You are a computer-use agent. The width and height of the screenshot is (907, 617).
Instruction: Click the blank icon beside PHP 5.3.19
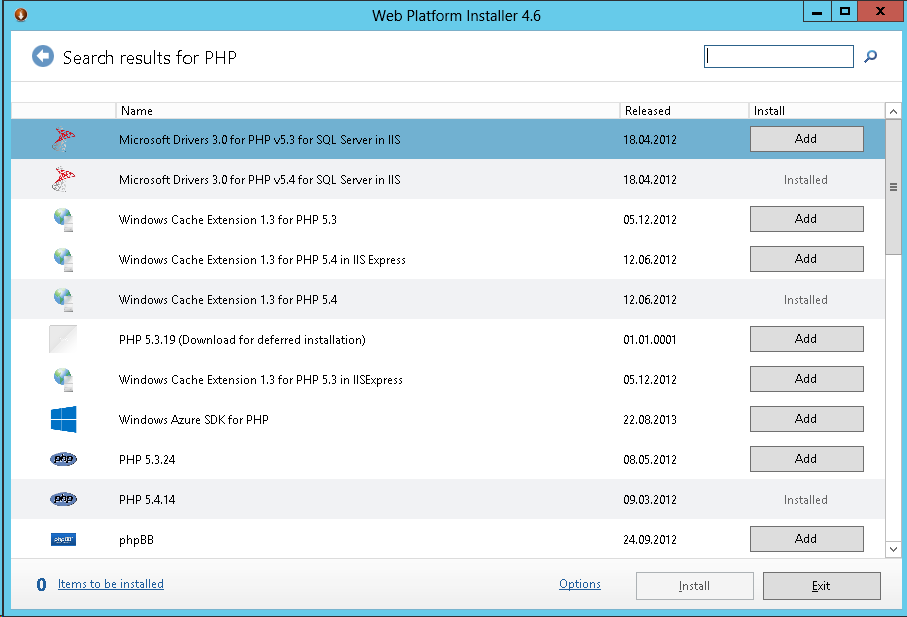pyautogui.click(x=63, y=339)
